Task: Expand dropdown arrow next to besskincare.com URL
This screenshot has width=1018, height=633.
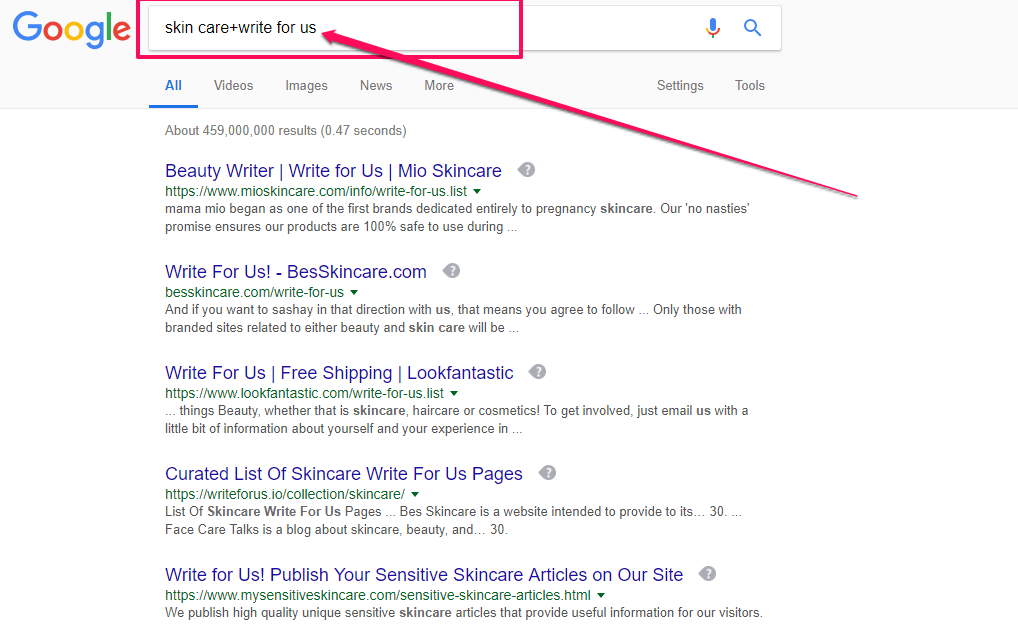Action: [x=354, y=293]
